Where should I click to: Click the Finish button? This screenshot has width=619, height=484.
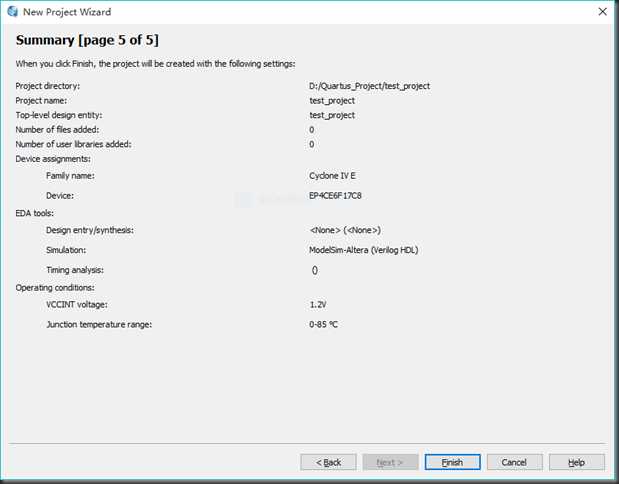click(x=452, y=462)
